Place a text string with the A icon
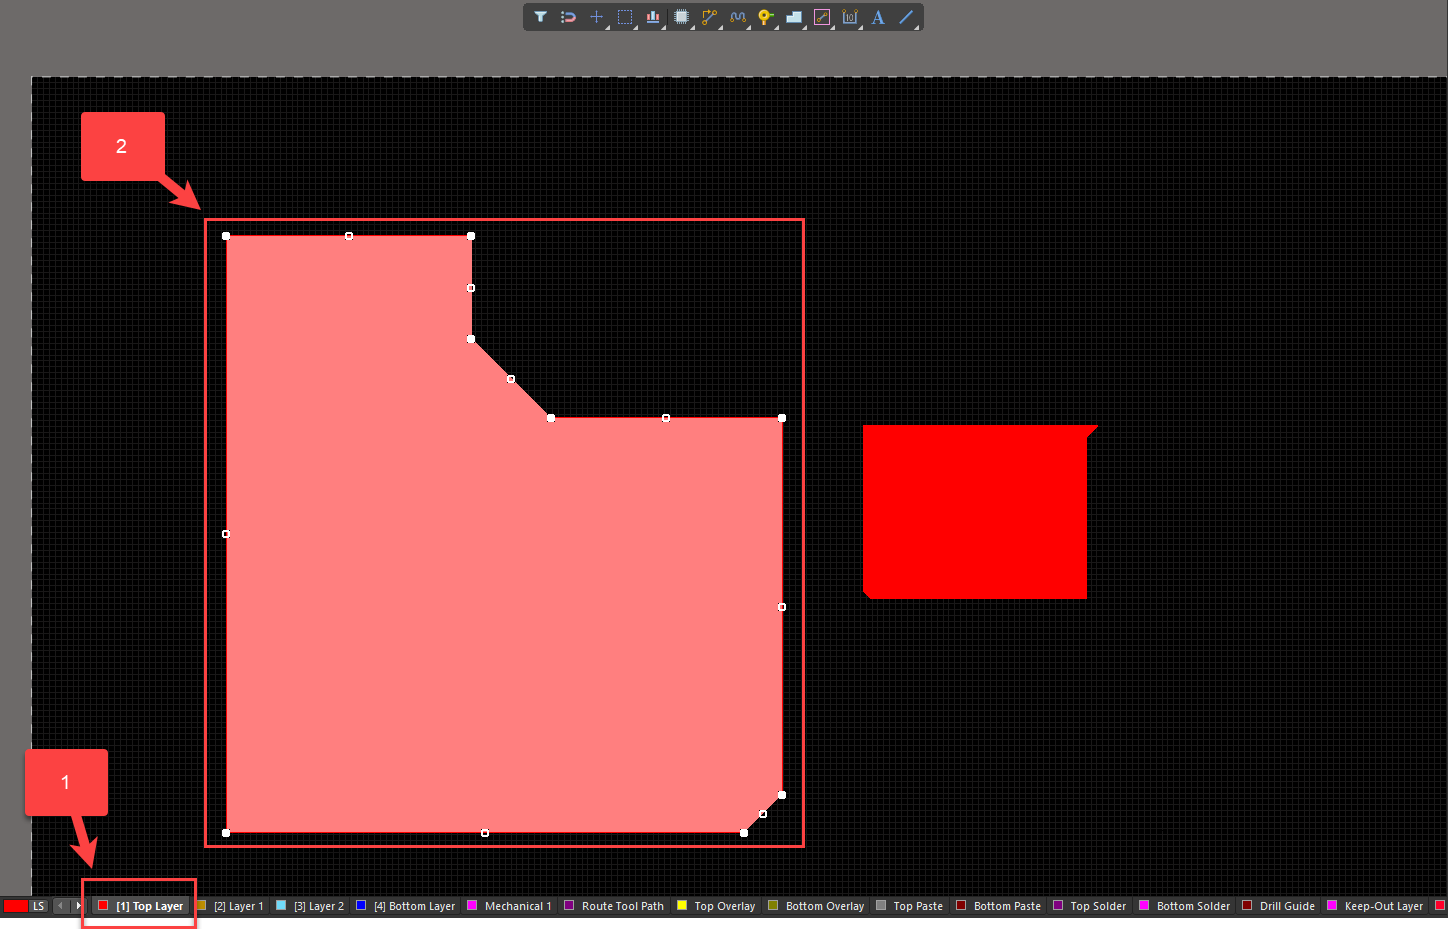This screenshot has width=1448, height=929. (x=877, y=17)
